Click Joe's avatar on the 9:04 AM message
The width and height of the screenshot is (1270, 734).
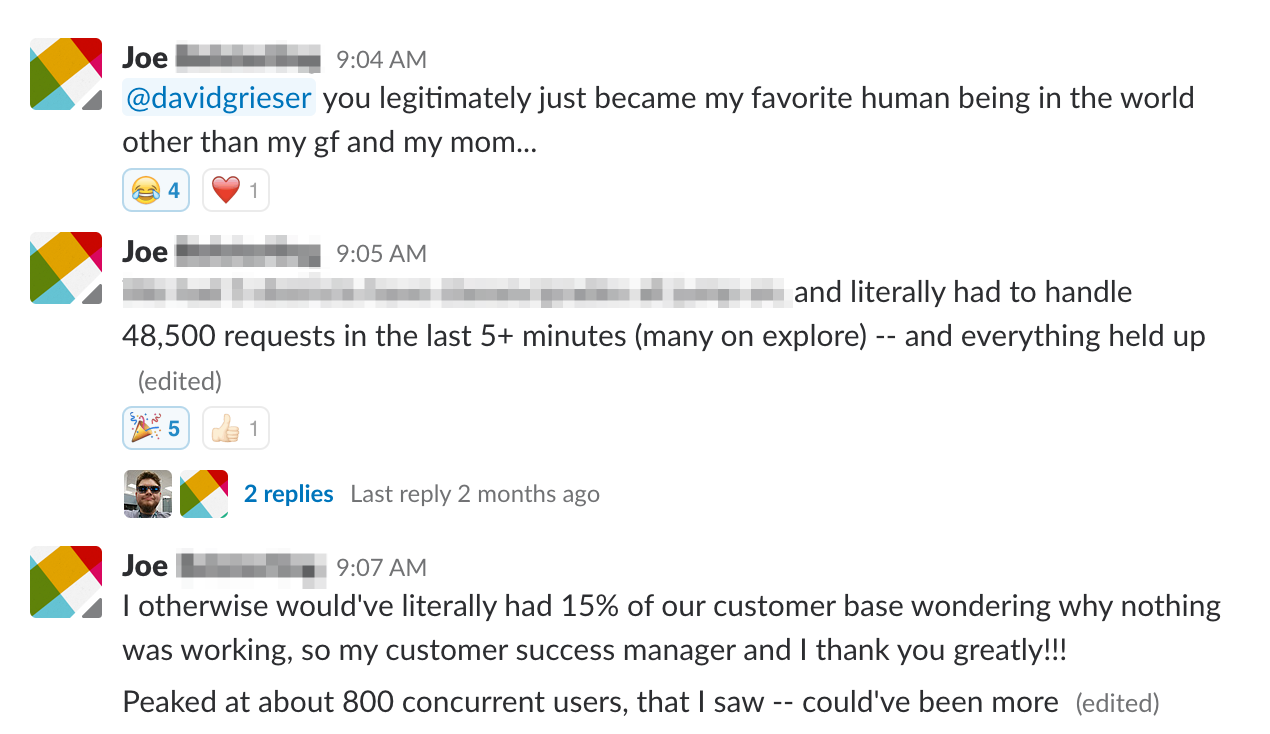[x=66, y=74]
